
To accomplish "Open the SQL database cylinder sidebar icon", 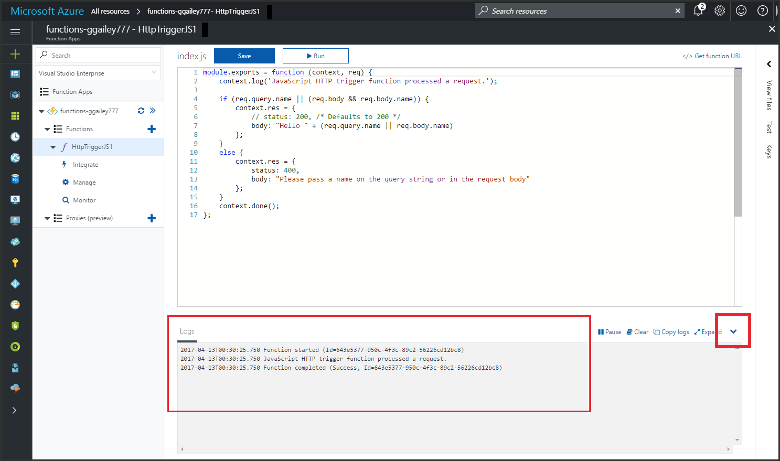I will [x=15, y=179].
